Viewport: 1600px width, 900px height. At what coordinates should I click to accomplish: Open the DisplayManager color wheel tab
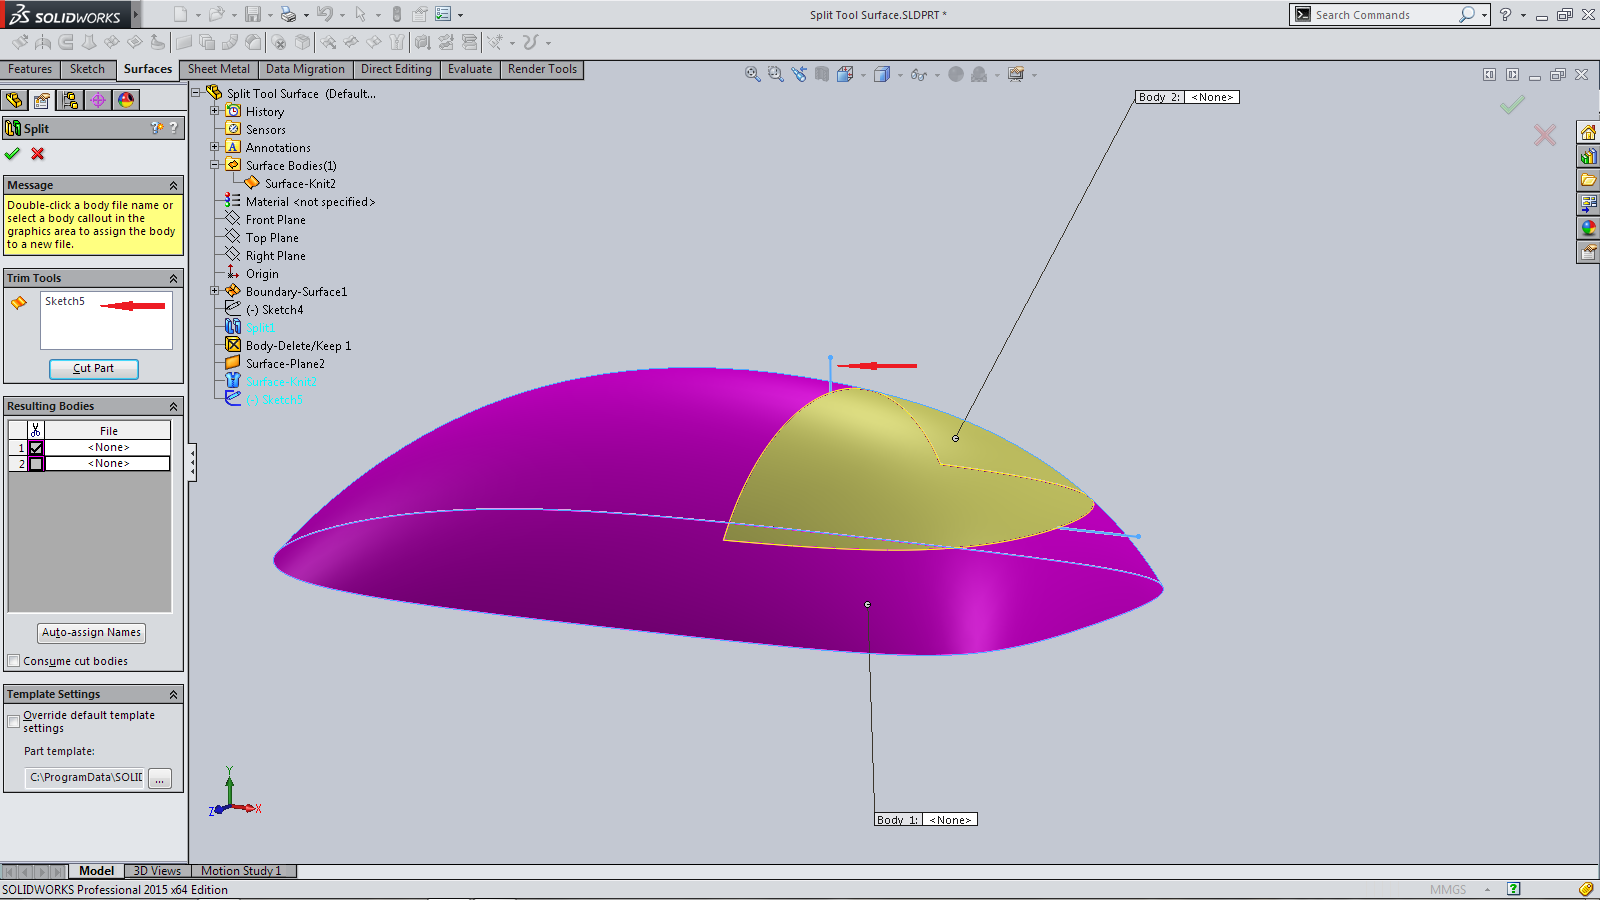[126, 100]
